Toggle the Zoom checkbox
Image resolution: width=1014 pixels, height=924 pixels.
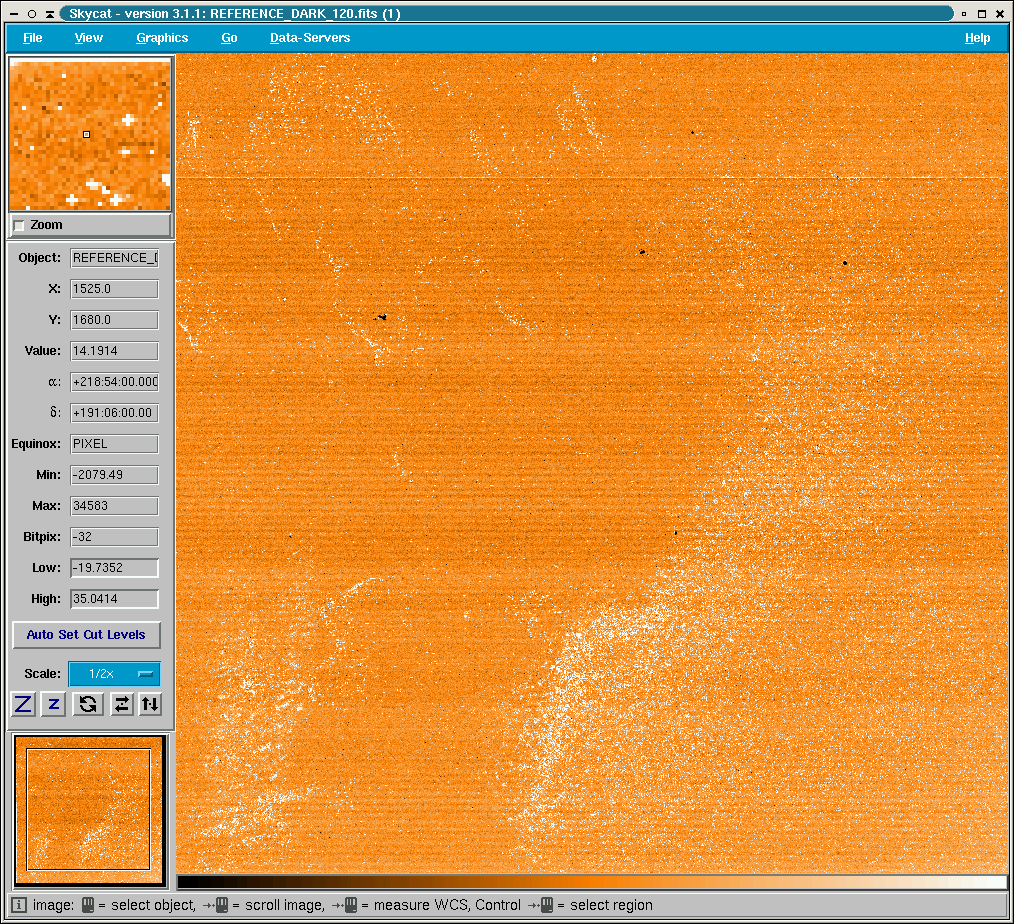[x=19, y=226]
